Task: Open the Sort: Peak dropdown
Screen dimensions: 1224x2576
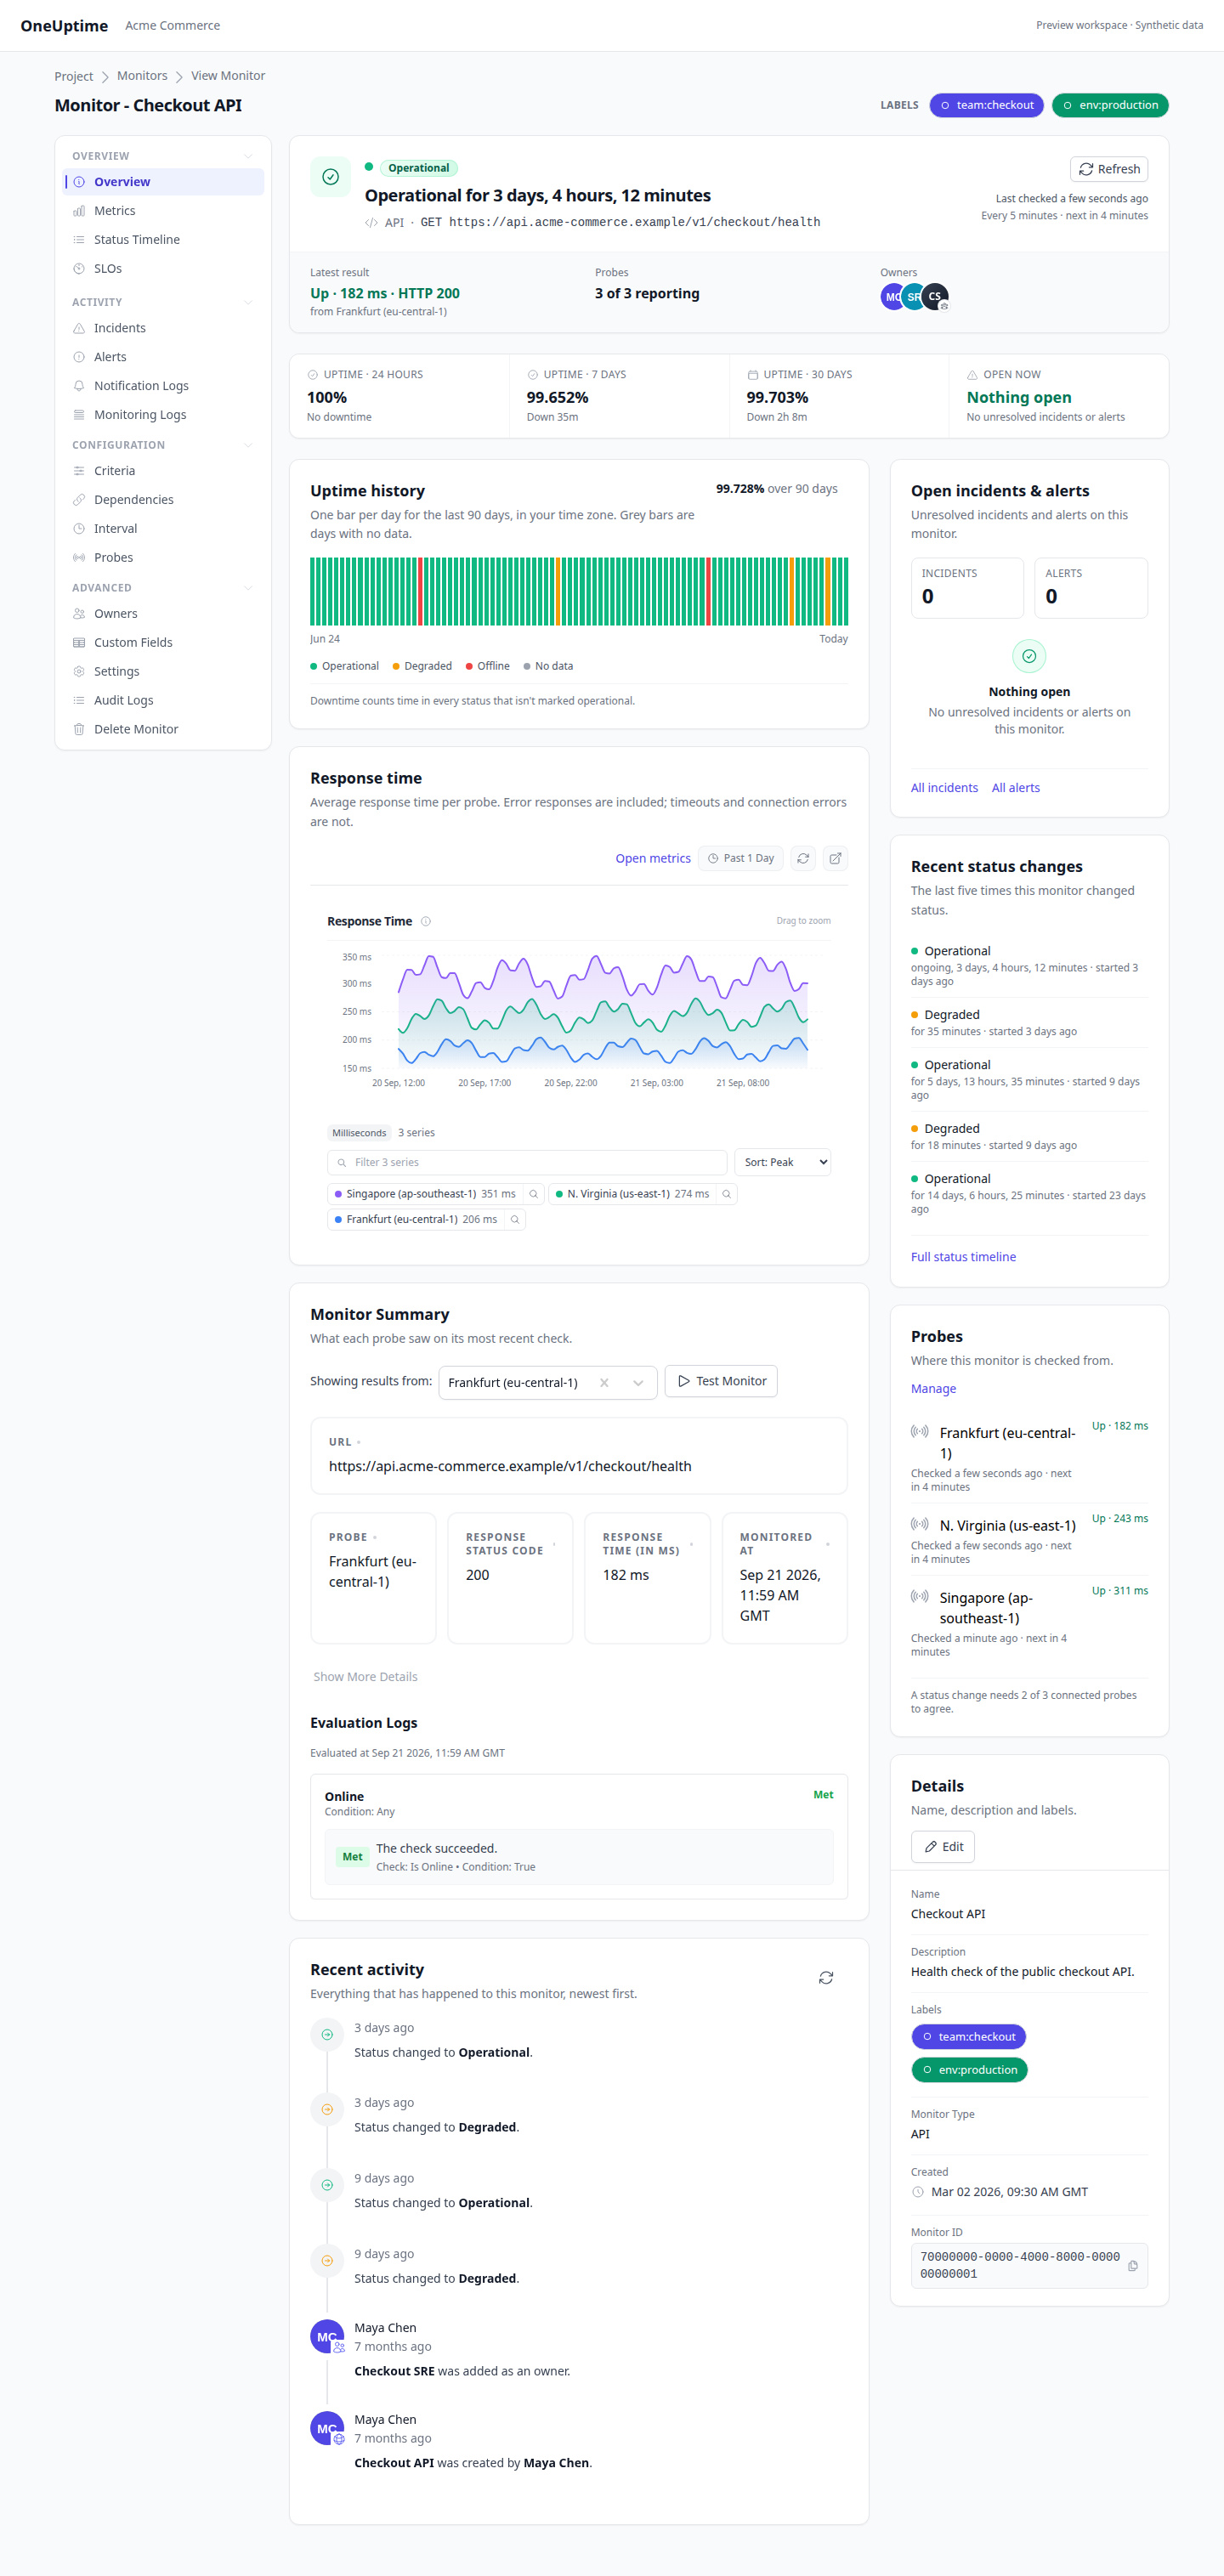Action: (x=782, y=1162)
